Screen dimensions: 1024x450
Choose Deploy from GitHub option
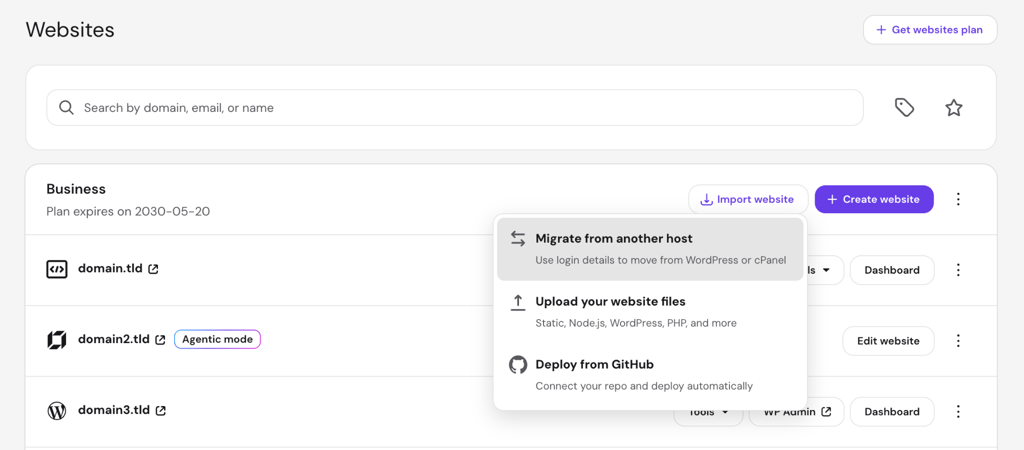(x=650, y=375)
